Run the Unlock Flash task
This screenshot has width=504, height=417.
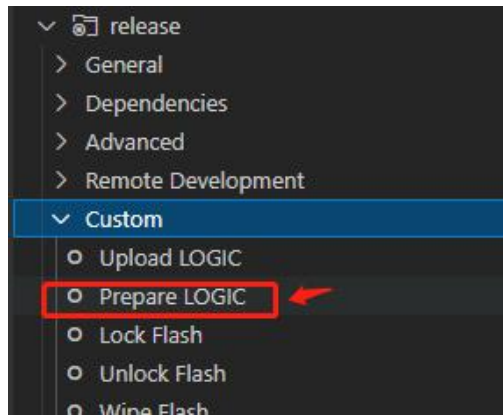tap(163, 374)
